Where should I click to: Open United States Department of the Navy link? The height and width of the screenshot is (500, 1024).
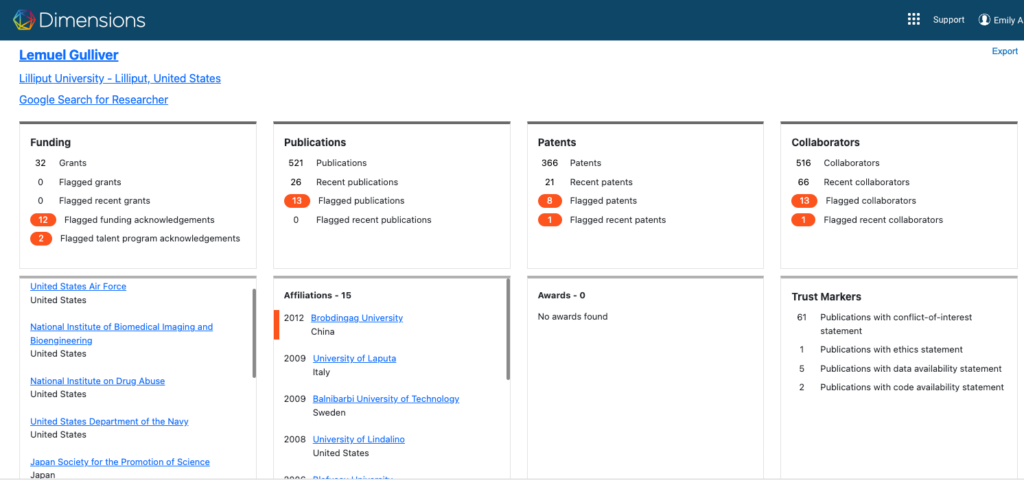[109, 421]
